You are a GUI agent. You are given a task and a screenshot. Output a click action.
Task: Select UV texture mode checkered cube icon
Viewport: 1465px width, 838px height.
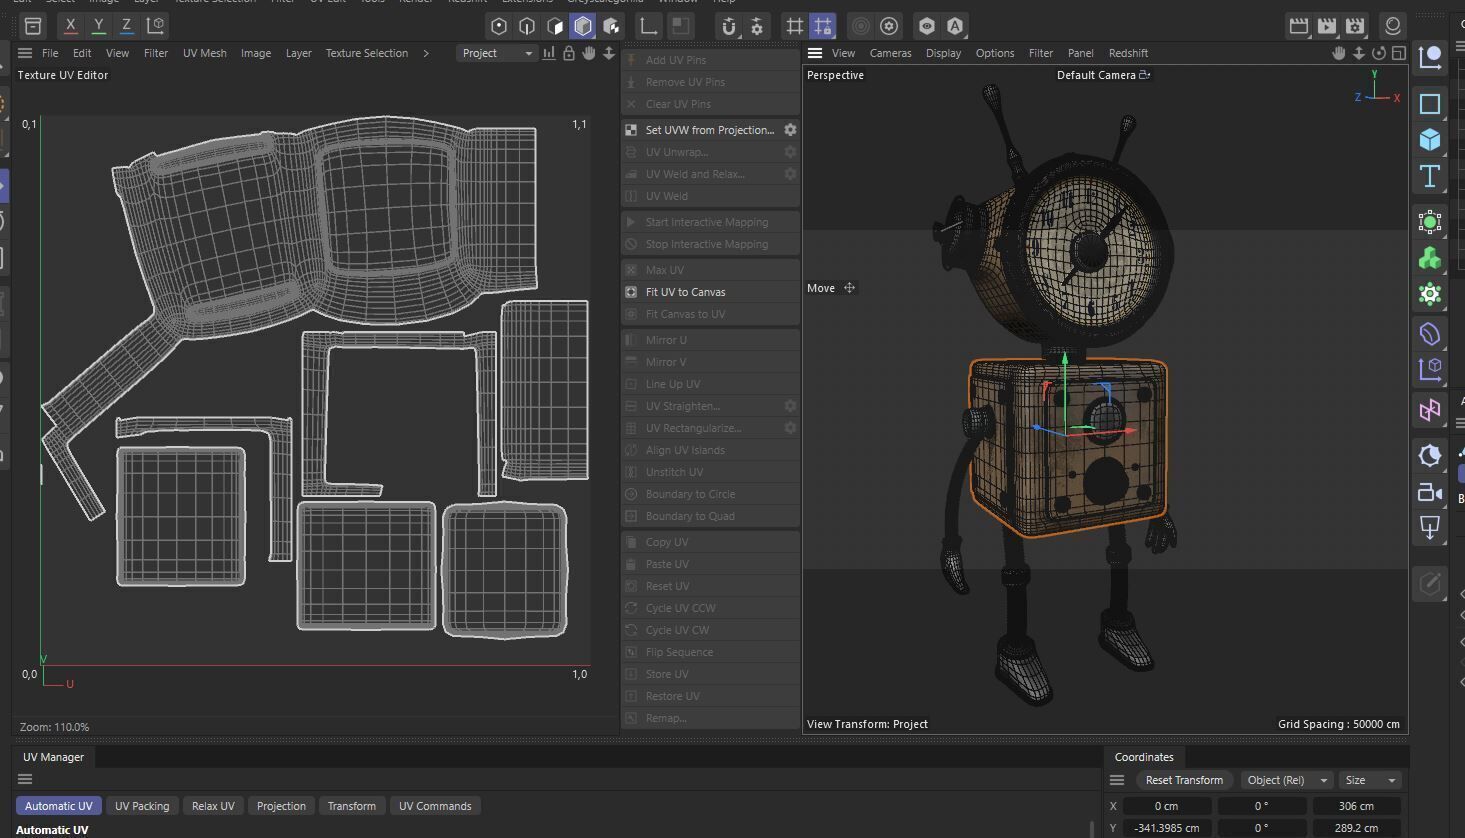(x=611, y=26)
